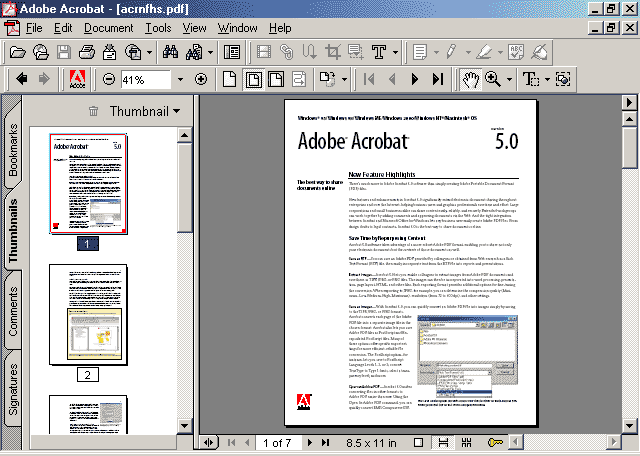
Task: Click the Zoom Out minus button
Action: (x=109, y=79)
